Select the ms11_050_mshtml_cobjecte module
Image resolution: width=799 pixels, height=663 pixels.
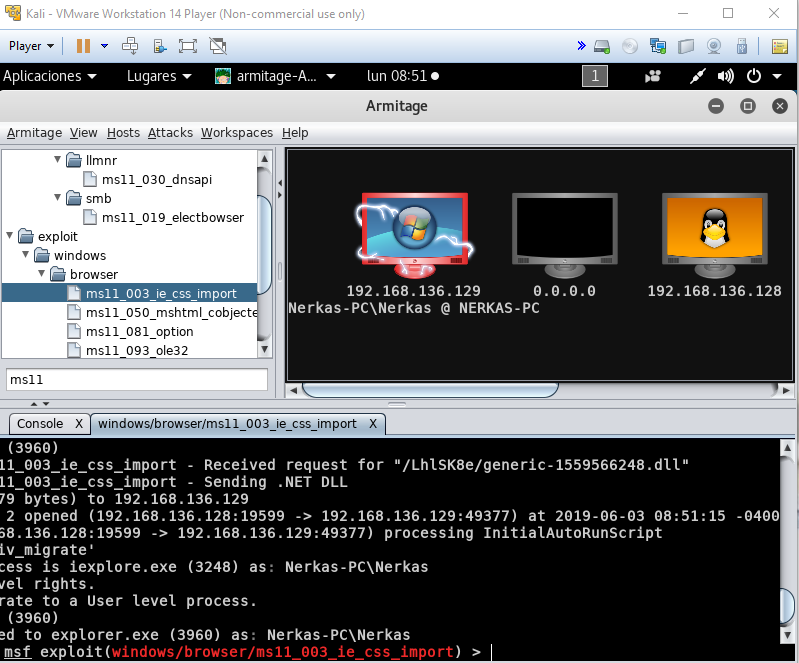(x=171, y=312)
